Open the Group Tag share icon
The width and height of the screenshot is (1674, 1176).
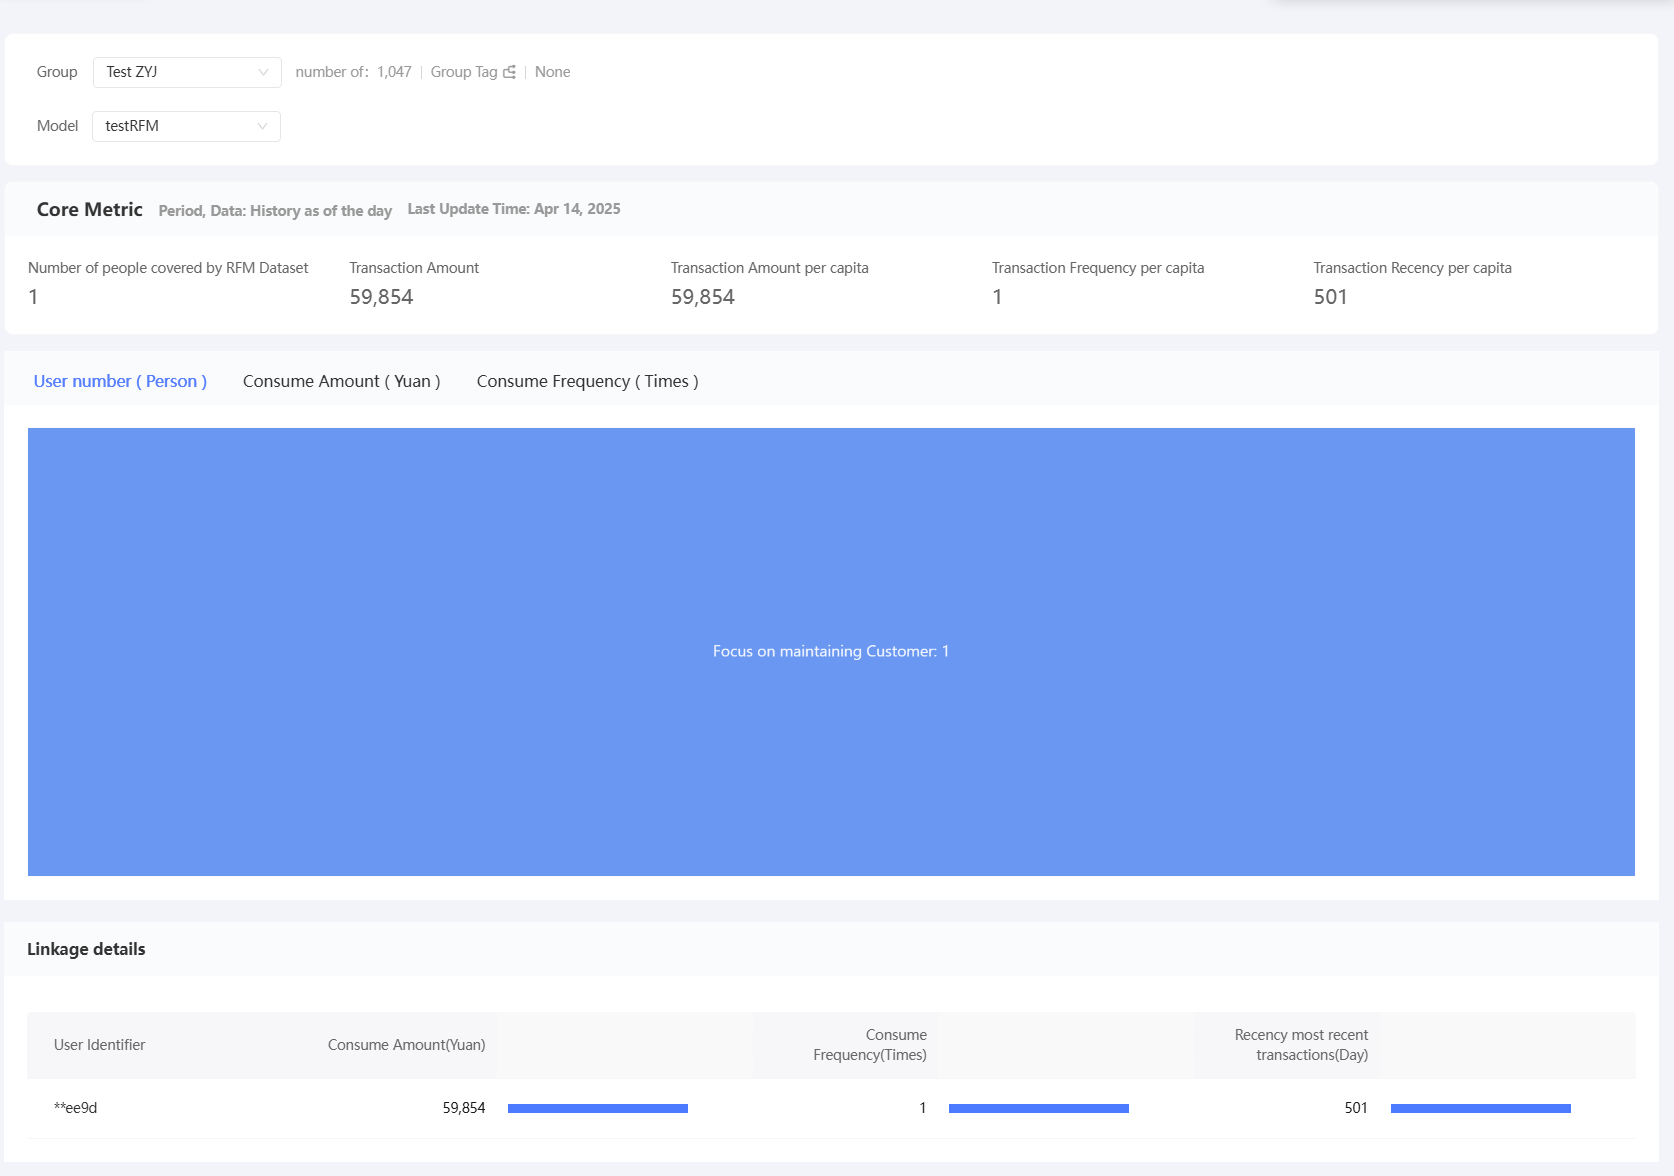(x=510, y=72)
